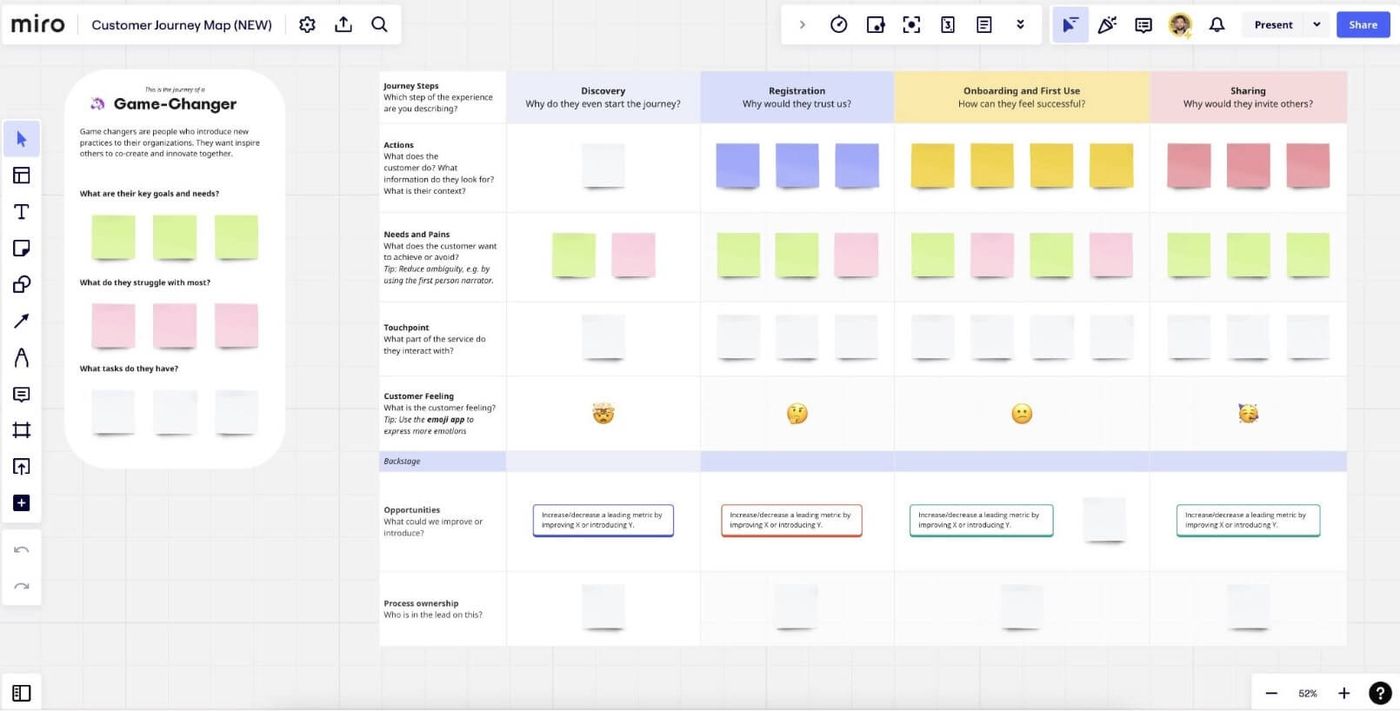
Task: Open the notes icon in top toolbar
Action: (x=984, y=25)
